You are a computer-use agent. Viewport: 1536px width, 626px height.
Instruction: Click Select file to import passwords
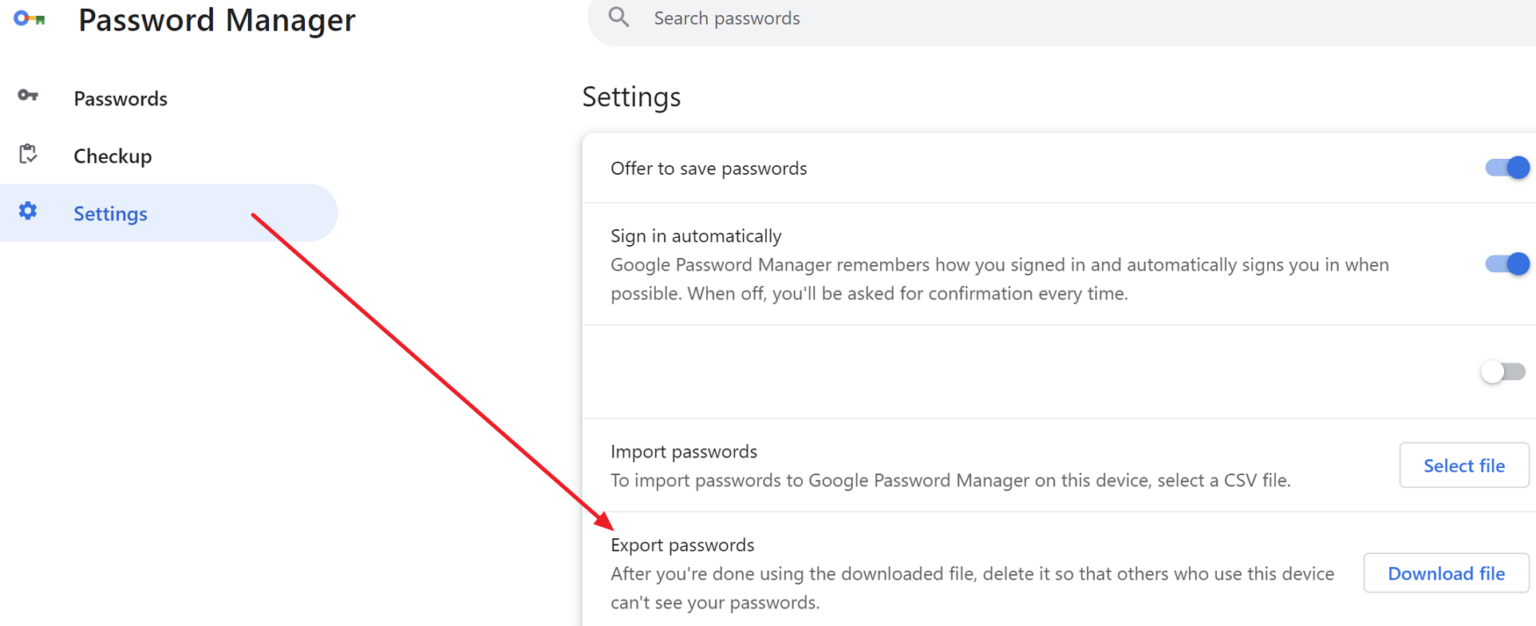click(x=1464, y=465)
